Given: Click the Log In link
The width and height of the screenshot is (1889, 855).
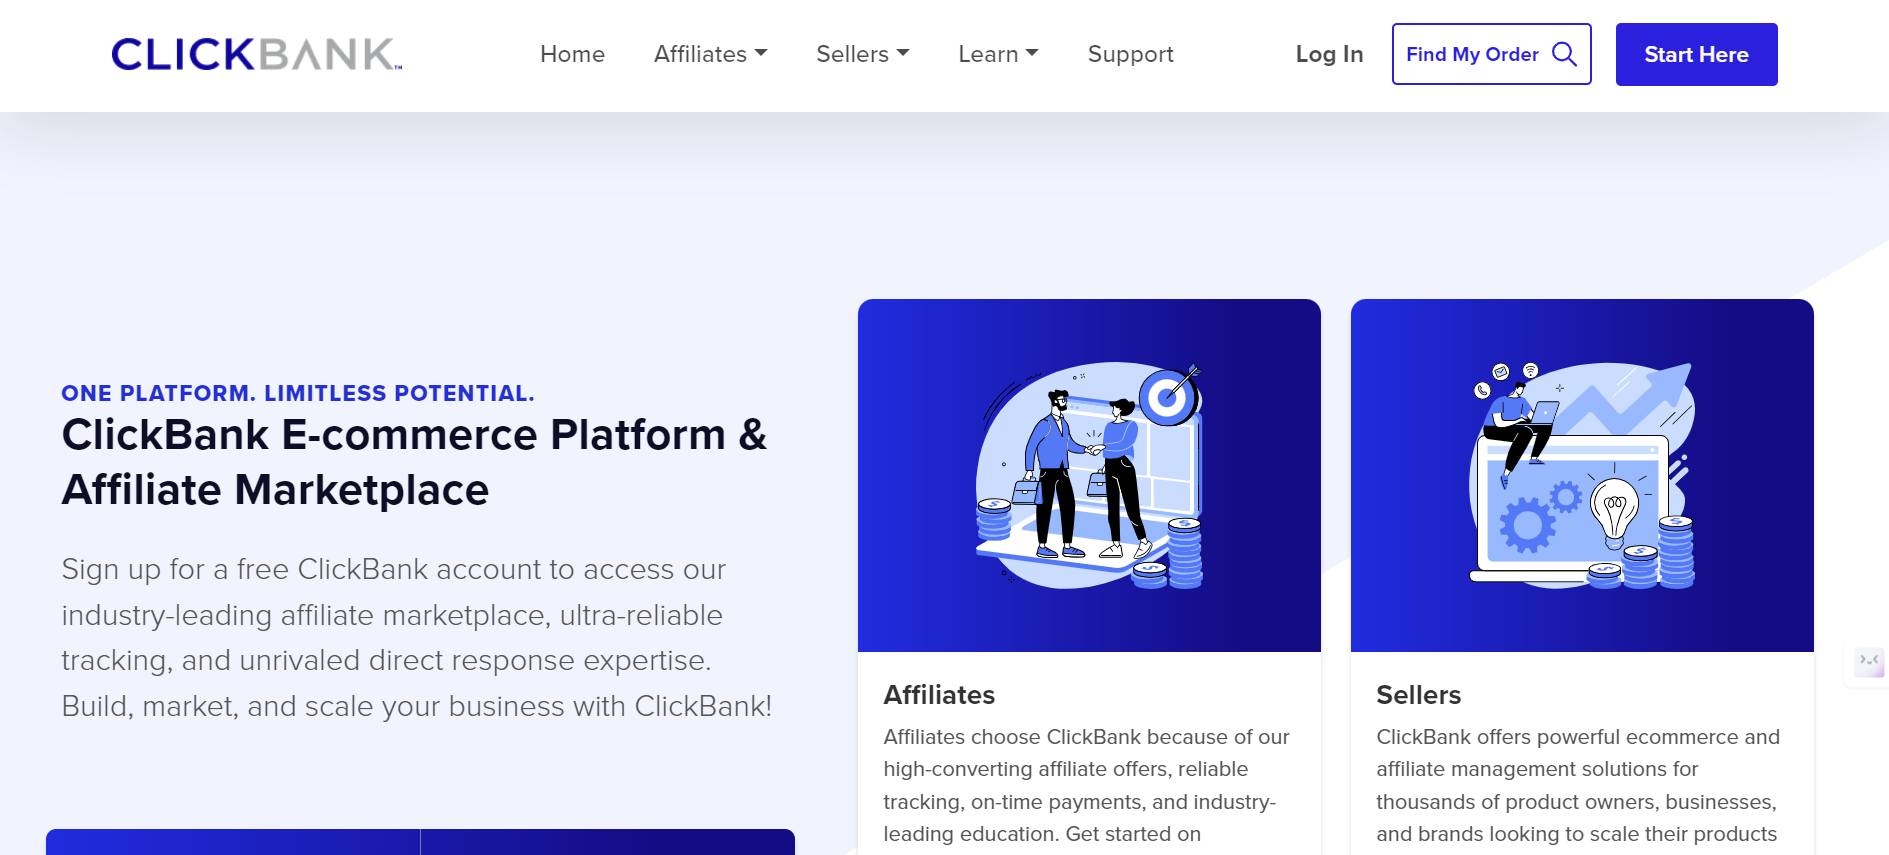Looking at the screenshot, I should (1329, 54).
